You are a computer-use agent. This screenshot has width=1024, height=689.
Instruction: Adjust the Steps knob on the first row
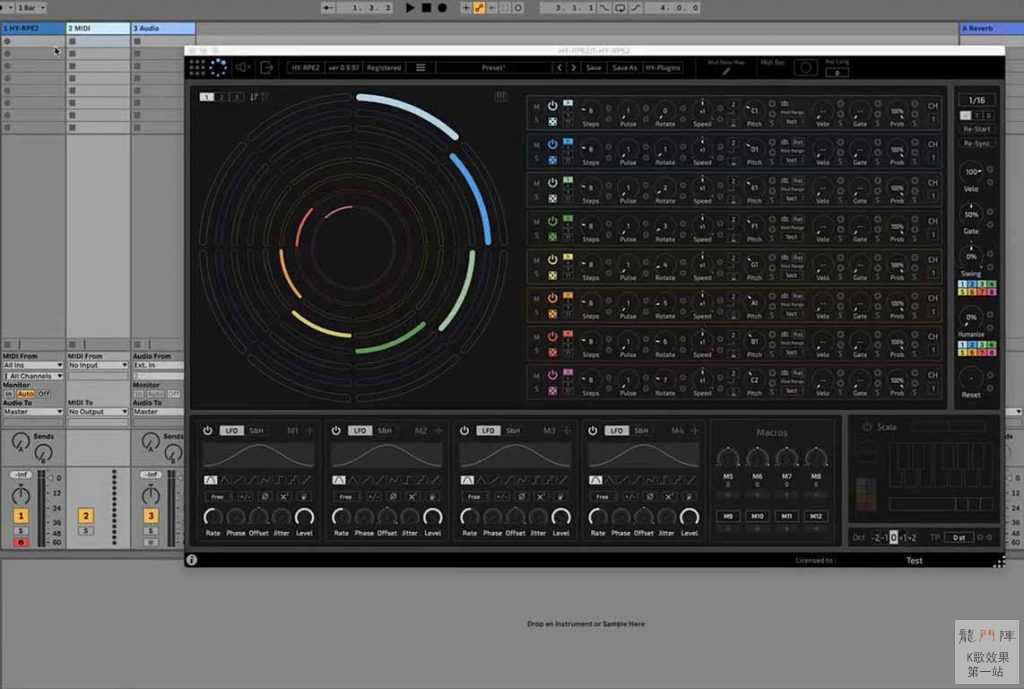coord(591,111)
